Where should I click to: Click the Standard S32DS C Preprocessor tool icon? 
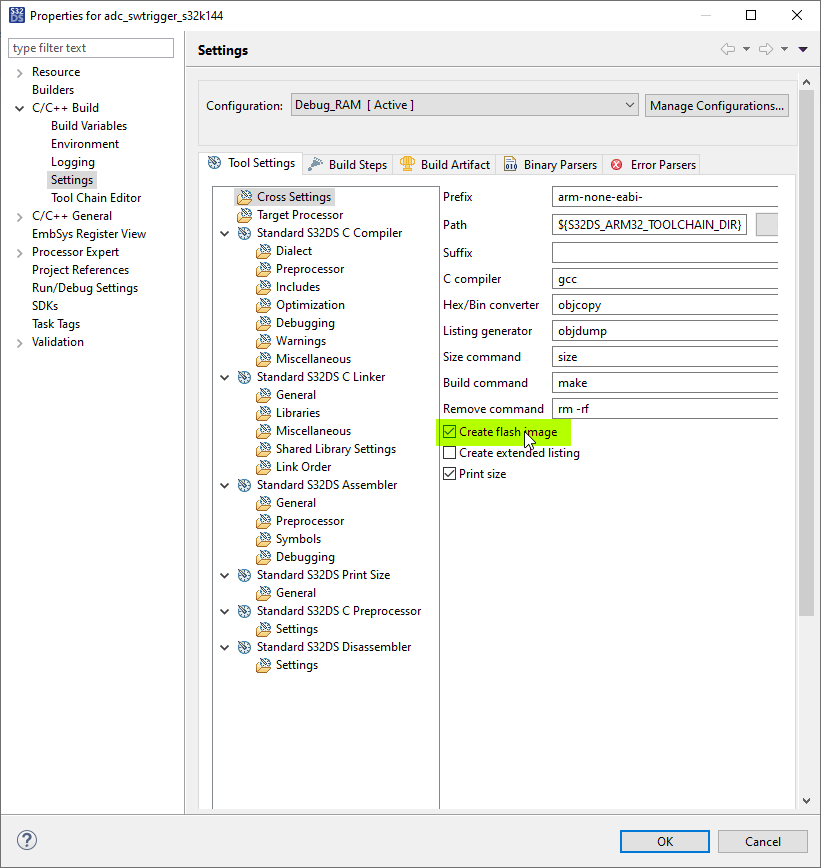click(244, 611)
